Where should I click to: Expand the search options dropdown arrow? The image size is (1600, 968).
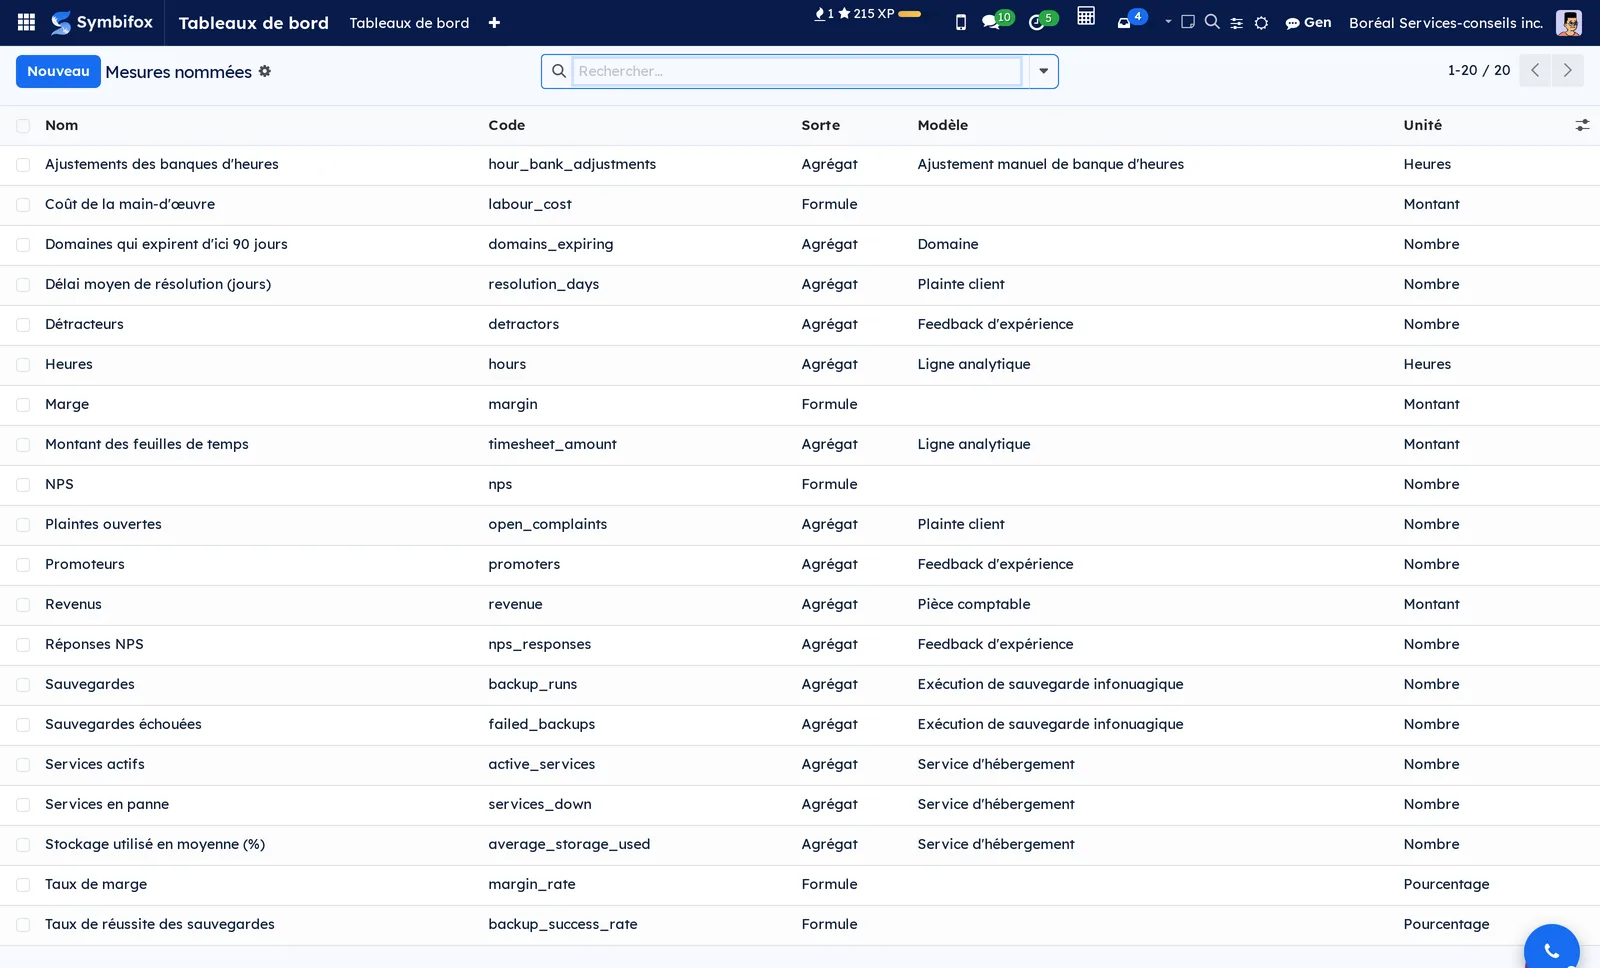click(x=1043, y=71)
